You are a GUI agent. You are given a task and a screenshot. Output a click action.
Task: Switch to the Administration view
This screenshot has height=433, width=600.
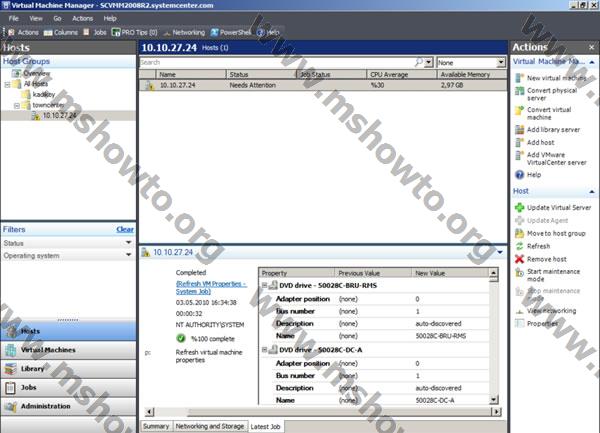pyautogui.click(x=68, y=406)
